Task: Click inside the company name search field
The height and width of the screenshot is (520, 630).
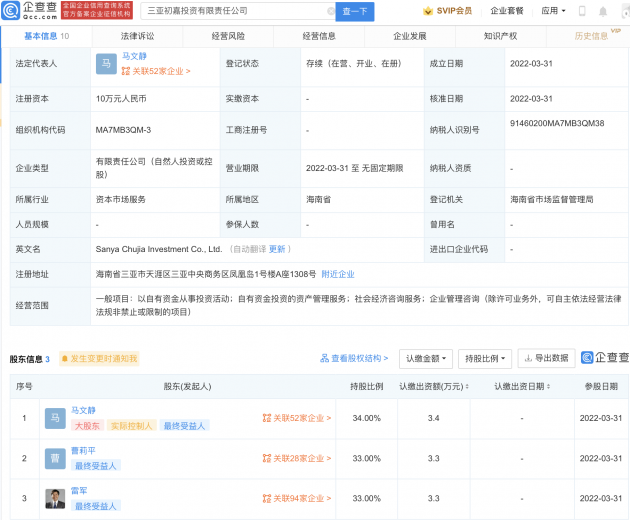Action: tap(236, 11)
